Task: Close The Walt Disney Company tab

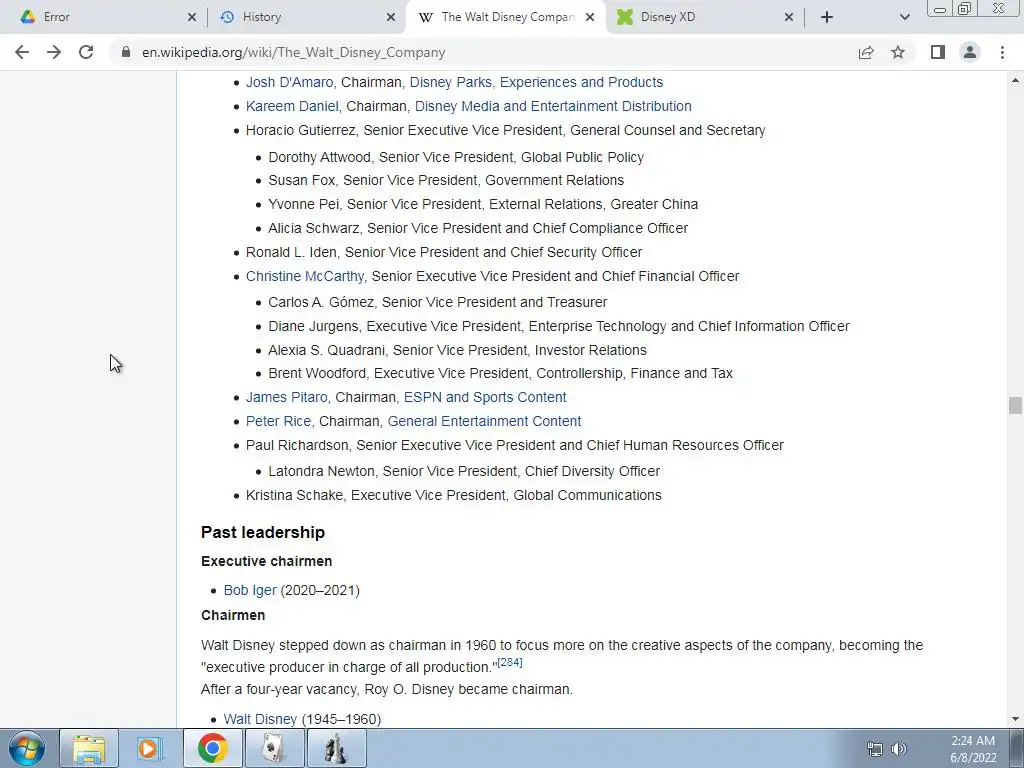Action: pos(590,17)
